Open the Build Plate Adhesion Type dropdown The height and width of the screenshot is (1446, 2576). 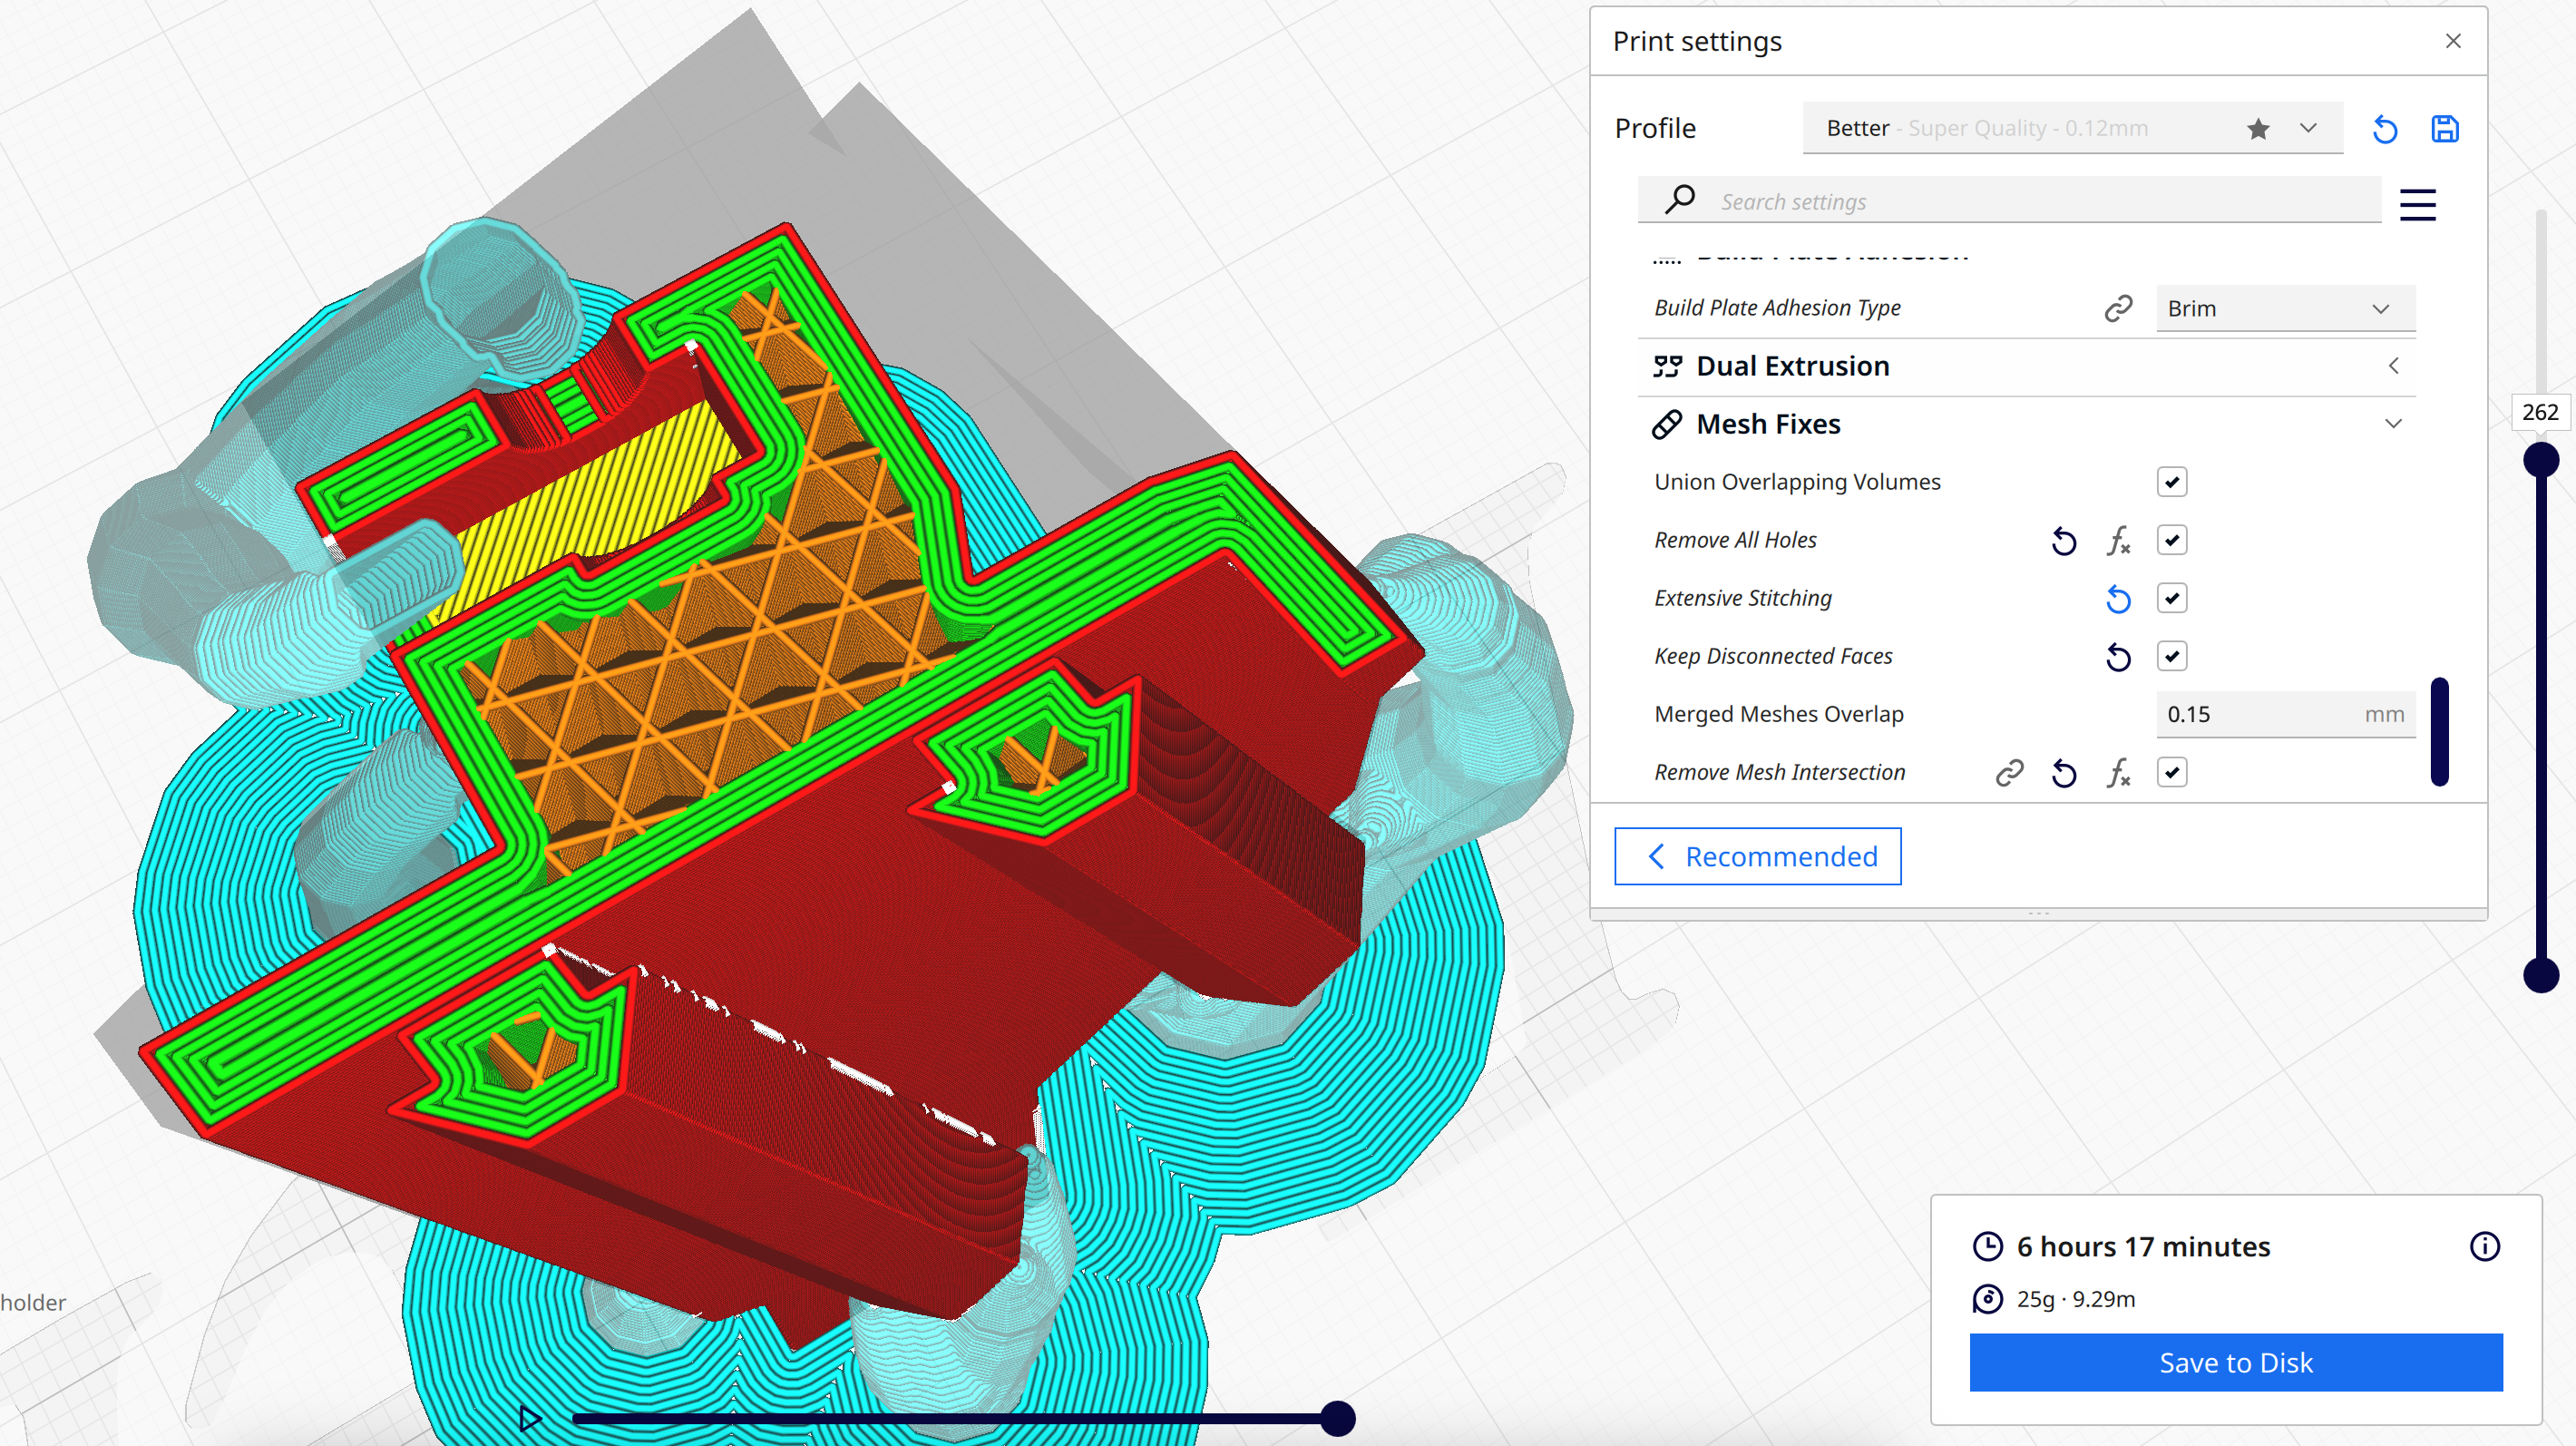pyautogui.click(x=2284, y=308)
